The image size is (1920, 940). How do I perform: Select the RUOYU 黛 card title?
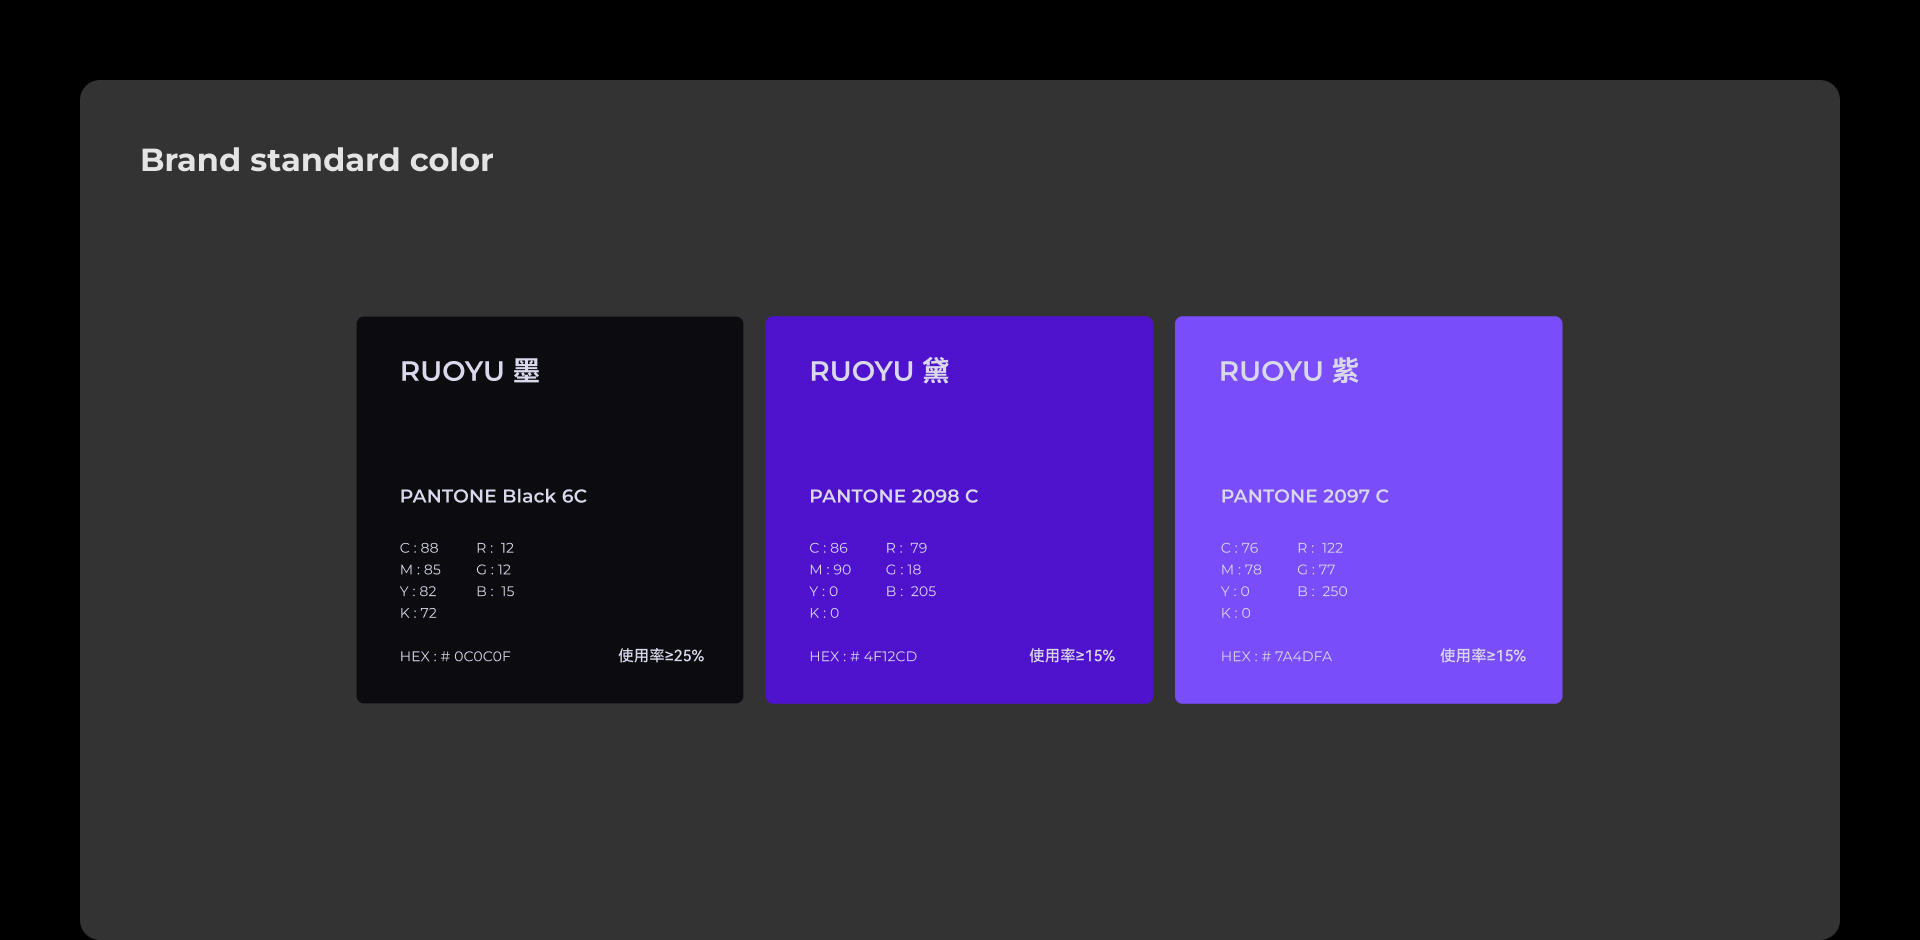coord(879,371)
